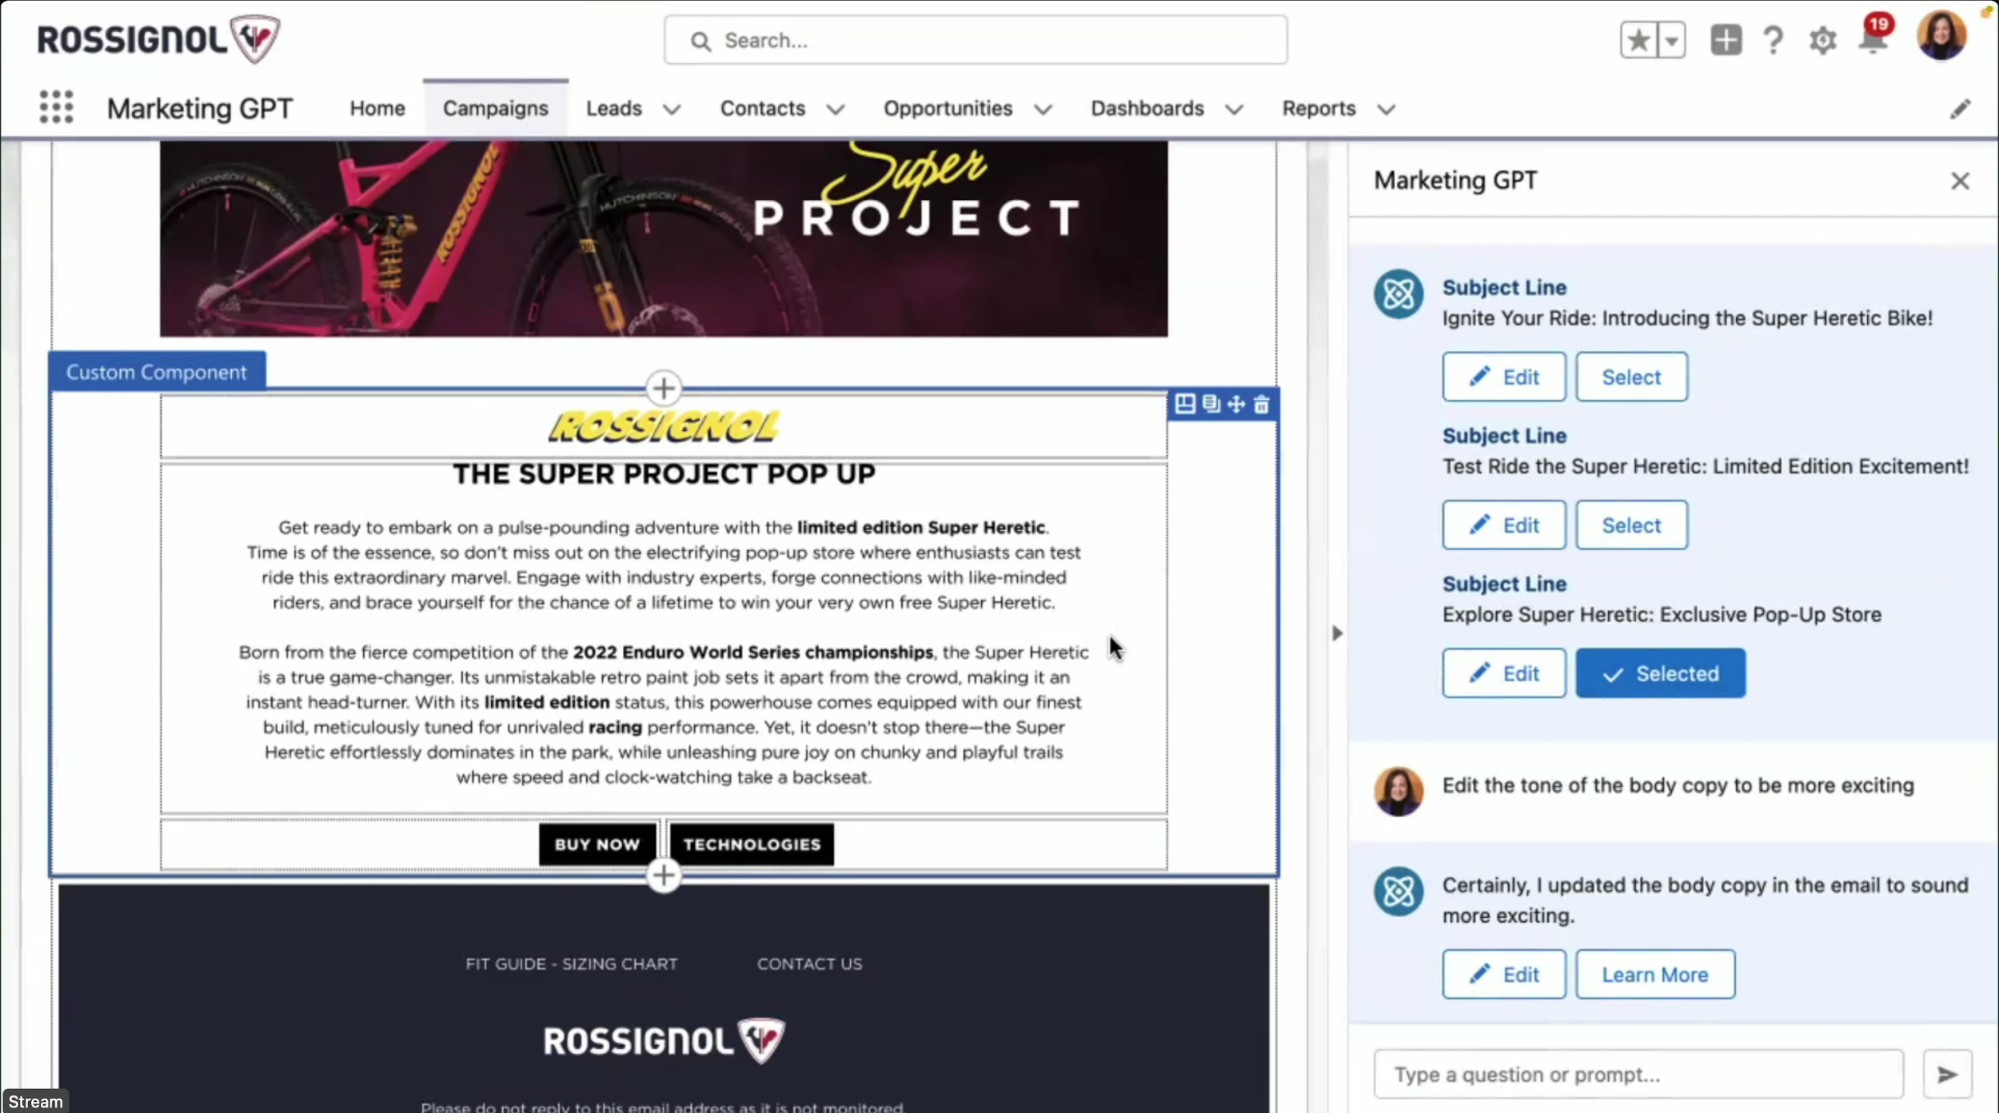Click the Super Project bike banner image
This screenshot has width=1999, height=1114.
(x=663, y=238)
